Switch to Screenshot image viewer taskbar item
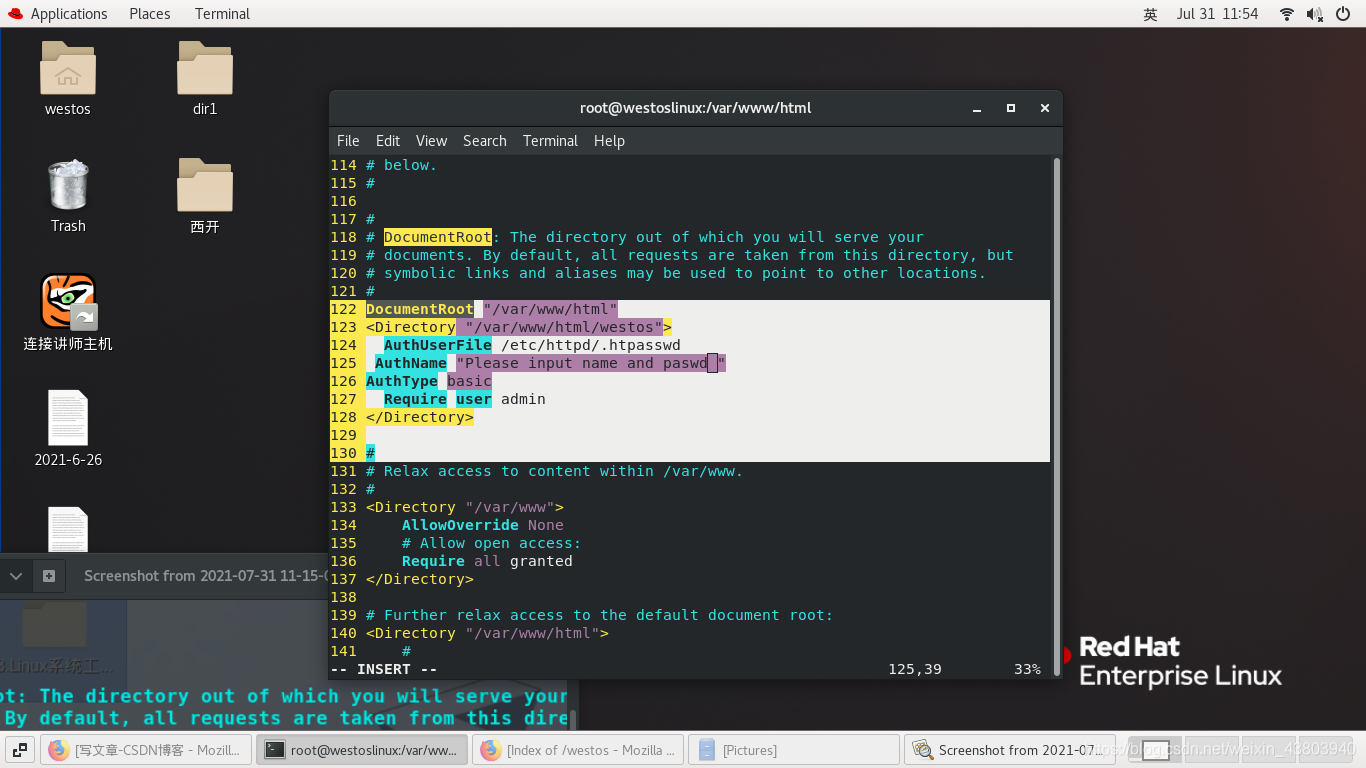 1010,749
